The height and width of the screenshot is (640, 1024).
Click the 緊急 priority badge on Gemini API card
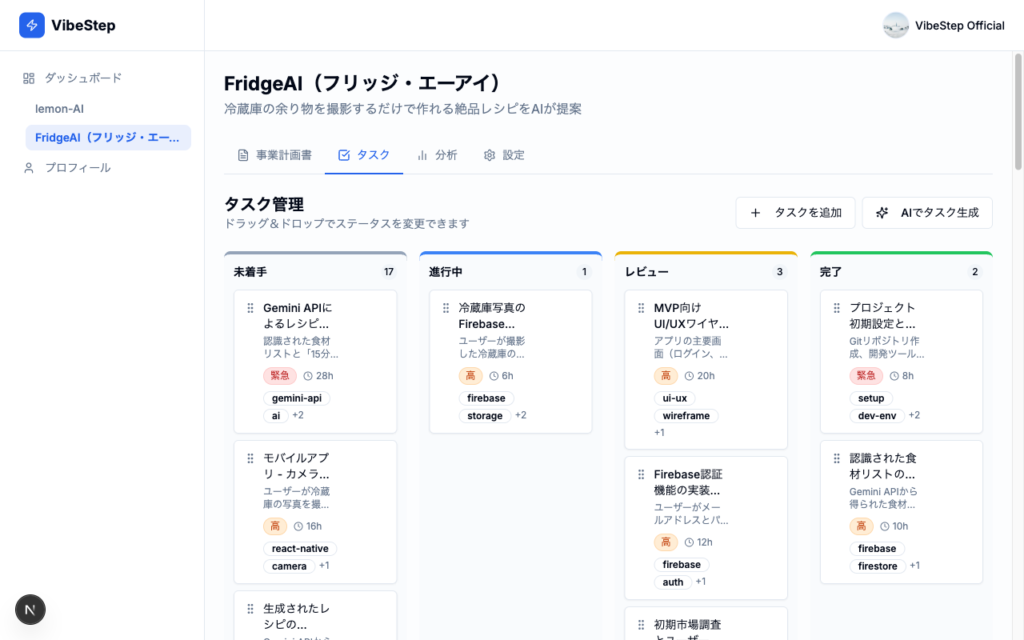click(x=280, y=376)
